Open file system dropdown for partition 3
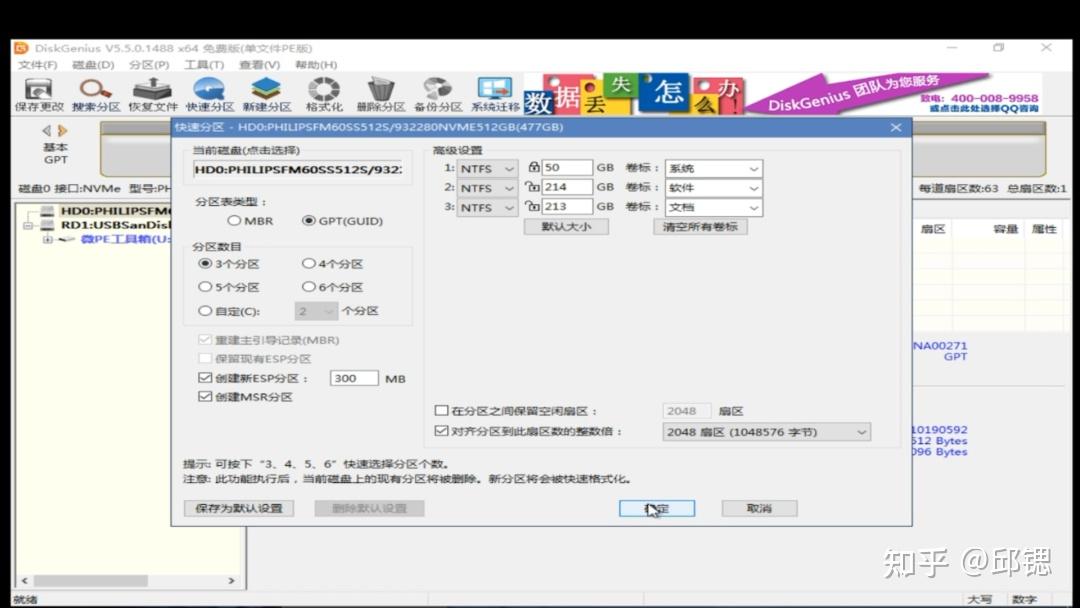1080x608 pixels. click(487, 207)
